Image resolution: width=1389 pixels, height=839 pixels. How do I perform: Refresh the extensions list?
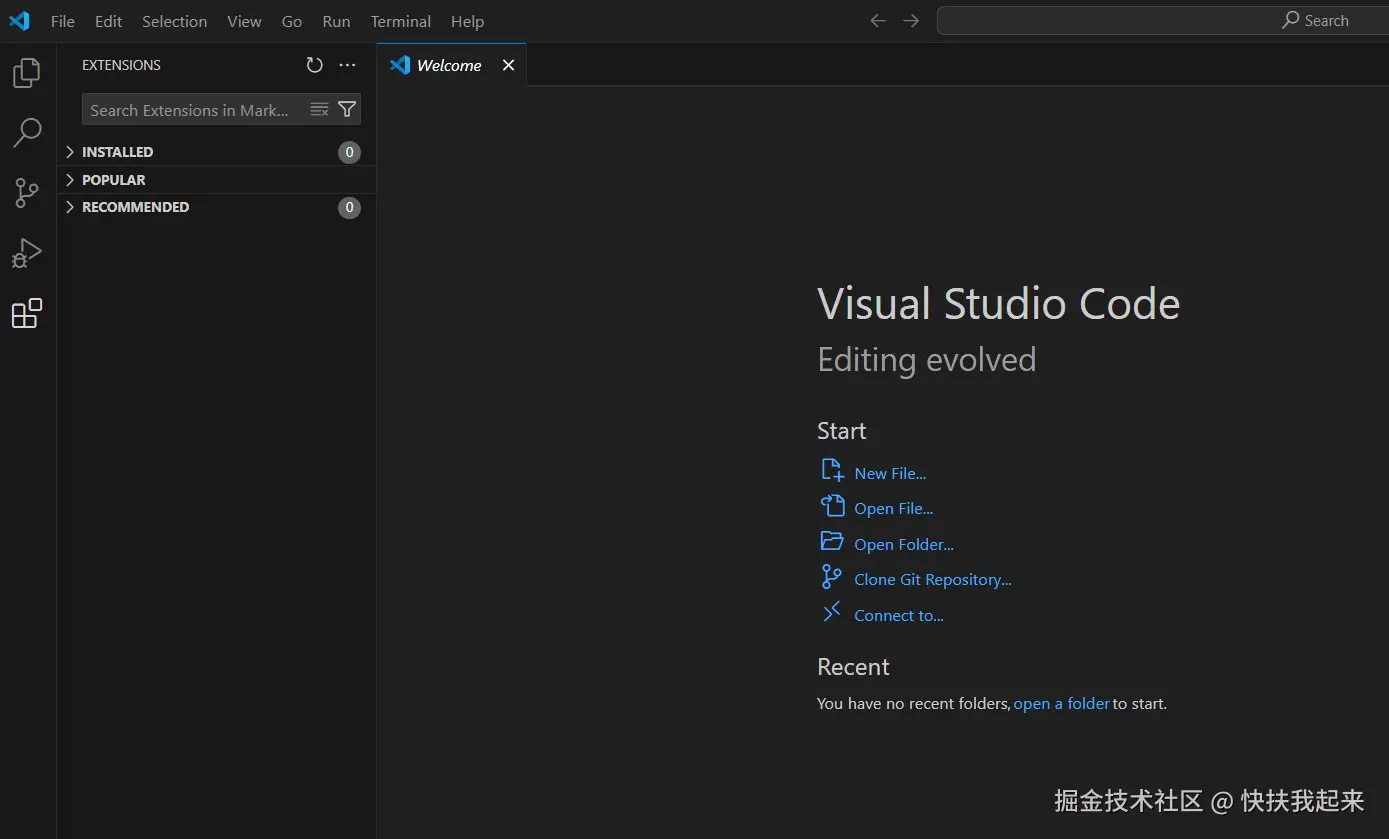[x=314, y=65]
